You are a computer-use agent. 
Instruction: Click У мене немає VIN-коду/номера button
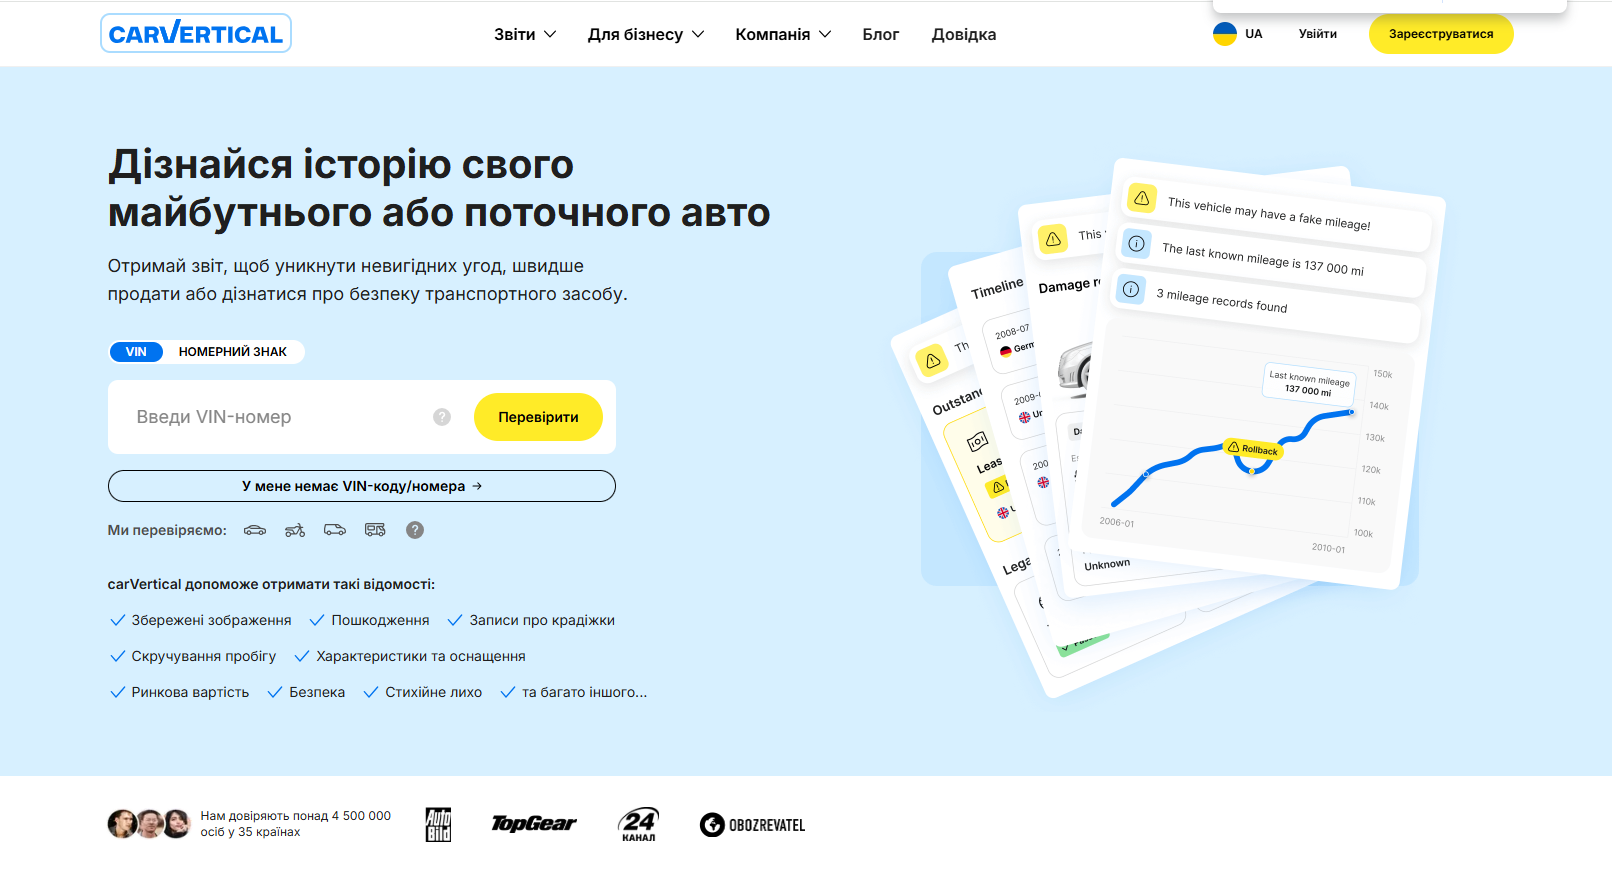tap(362, 486)
